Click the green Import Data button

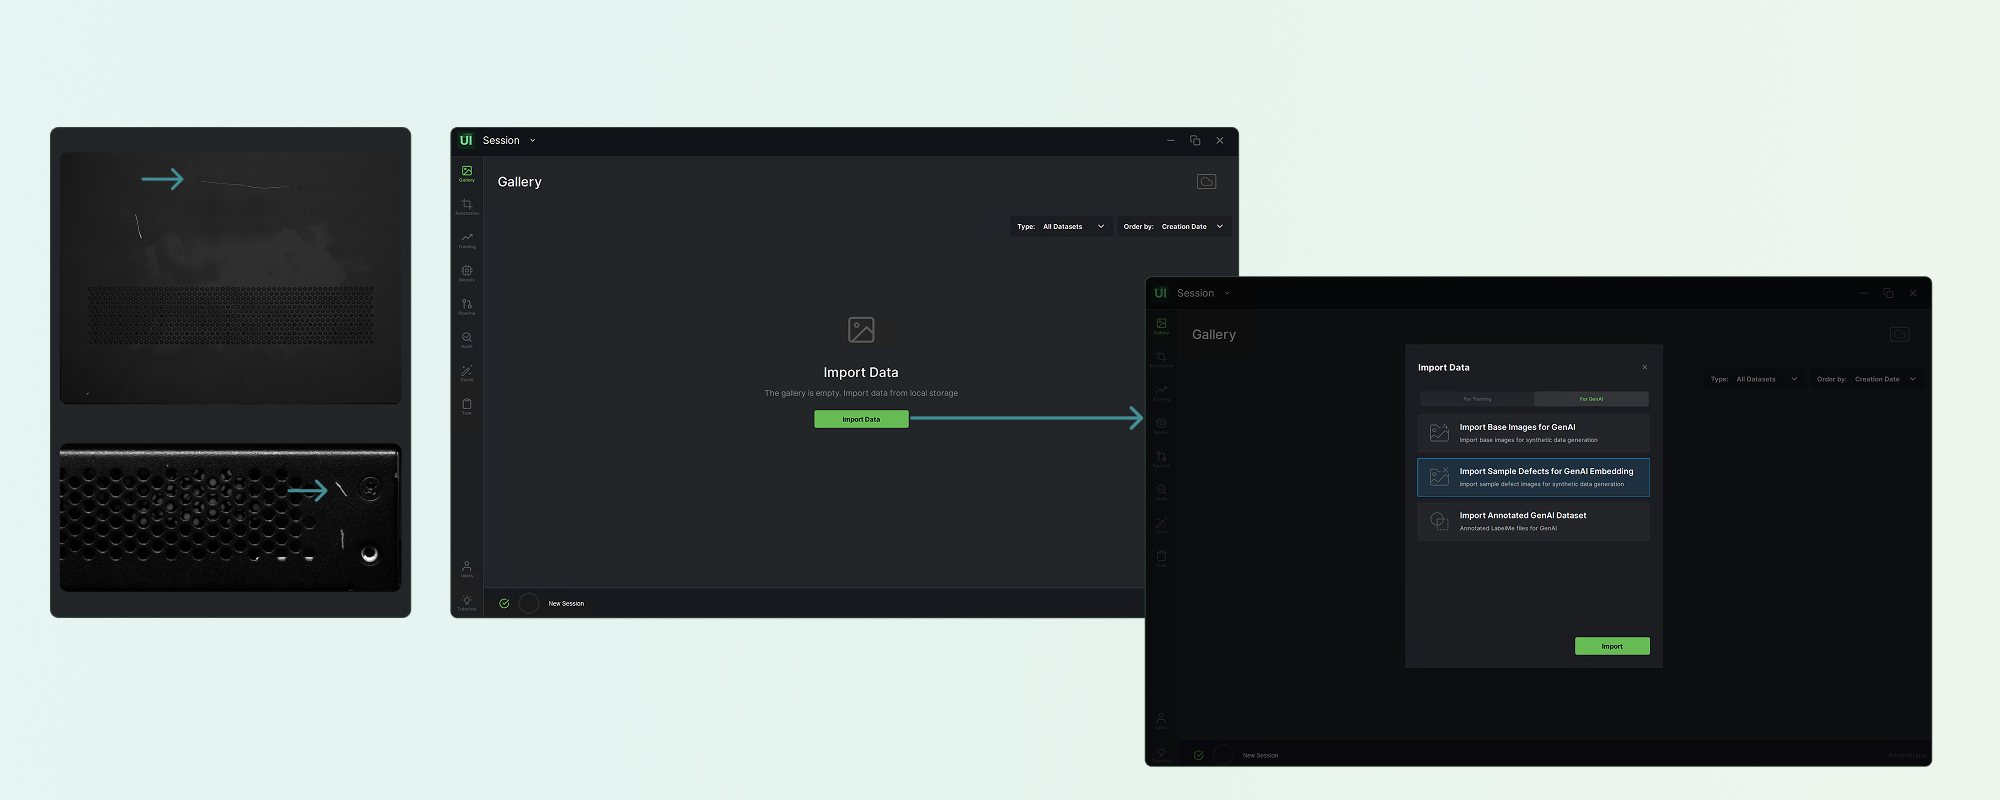pyautogui.click(x=861, y=419)
